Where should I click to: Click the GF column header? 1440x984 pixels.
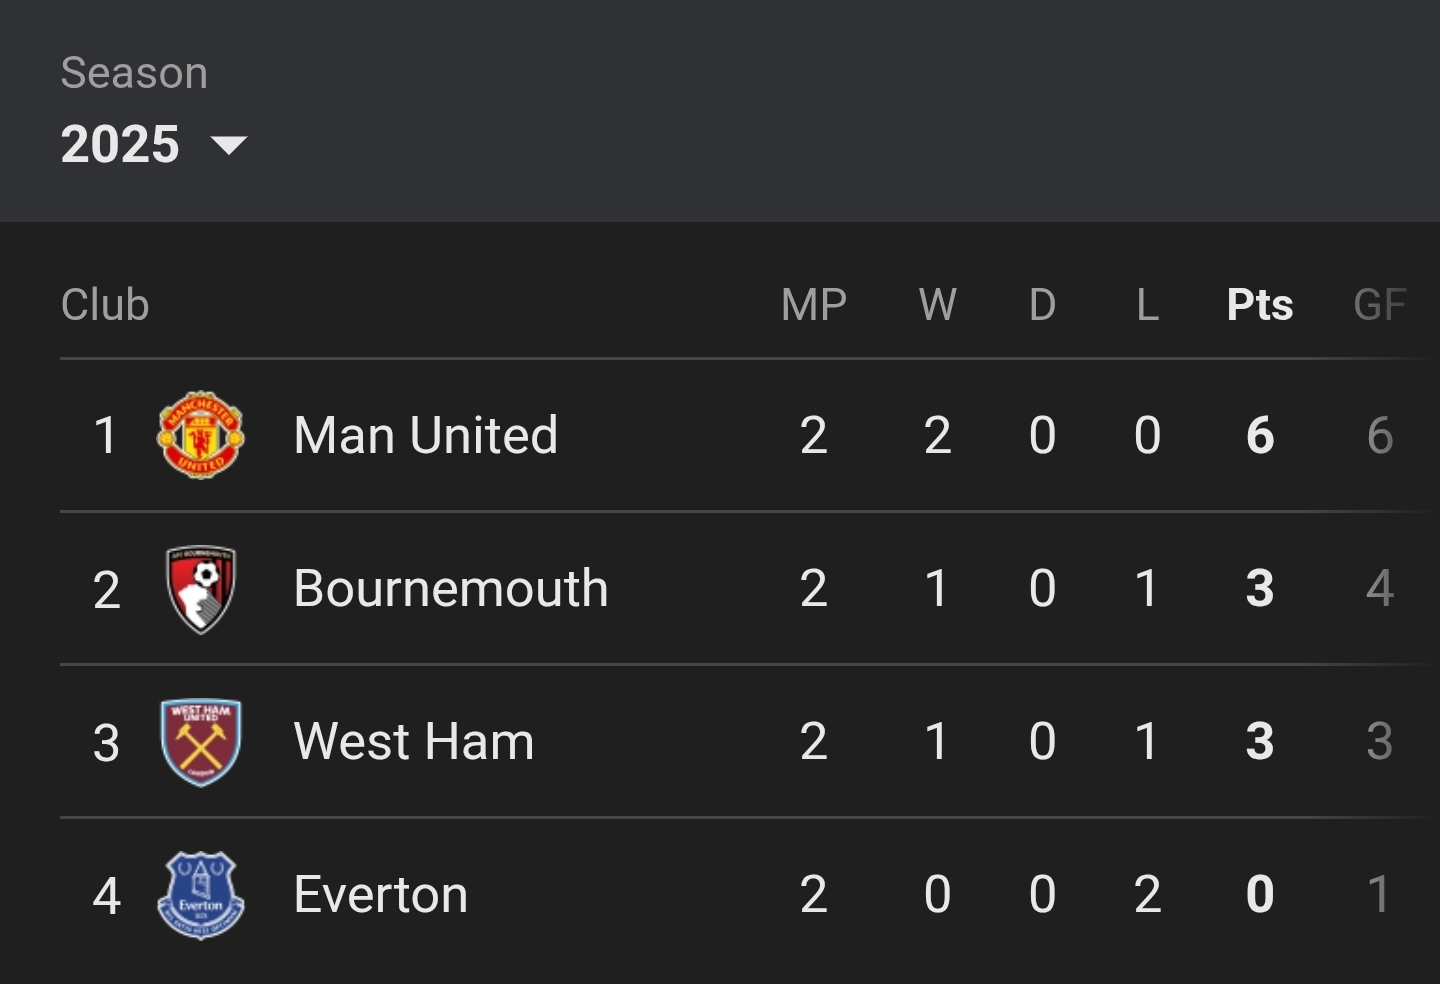1380,305
